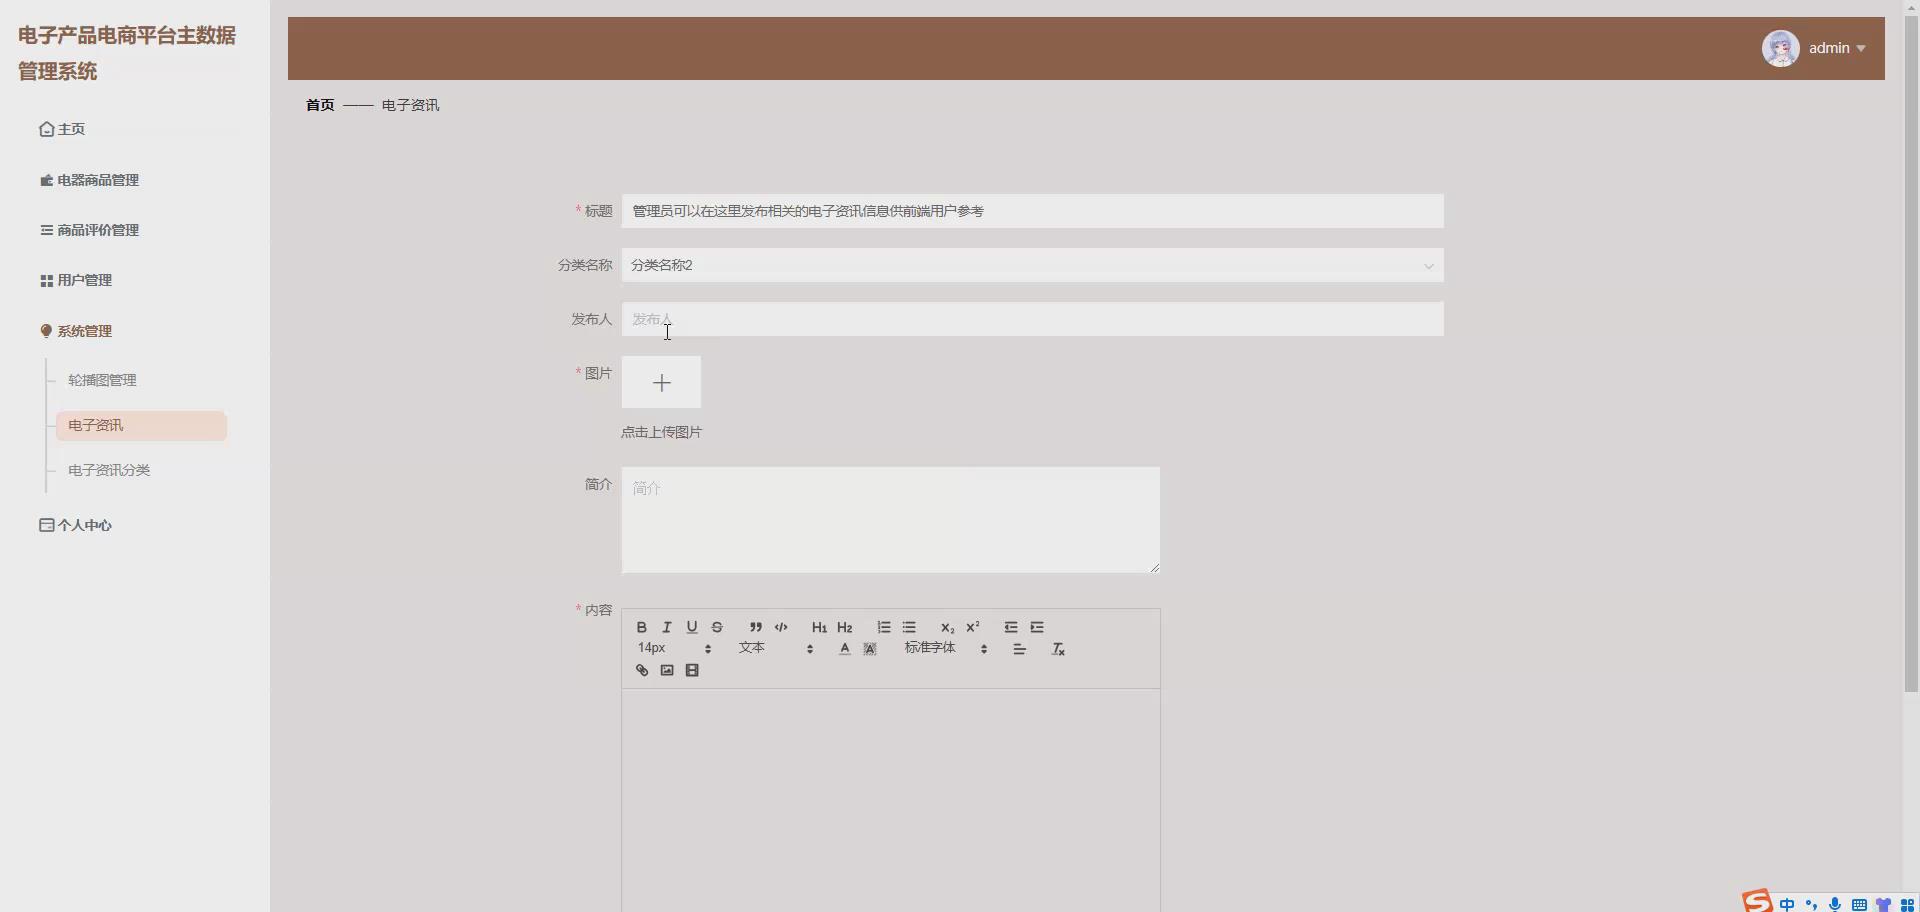This screenshot has height=912, width=1920.
Task: Expand 用户管理 sidebar menu
Action: point(76,280)
